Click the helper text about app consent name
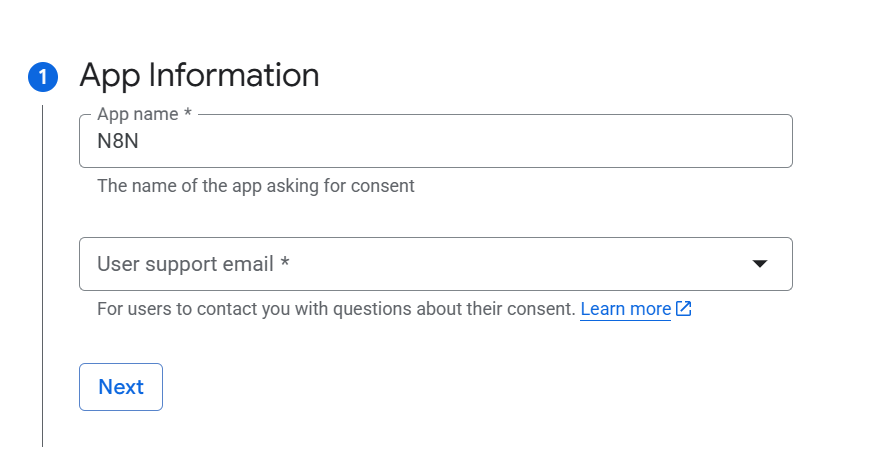The image size is (885, 462). tap(255, 186)
